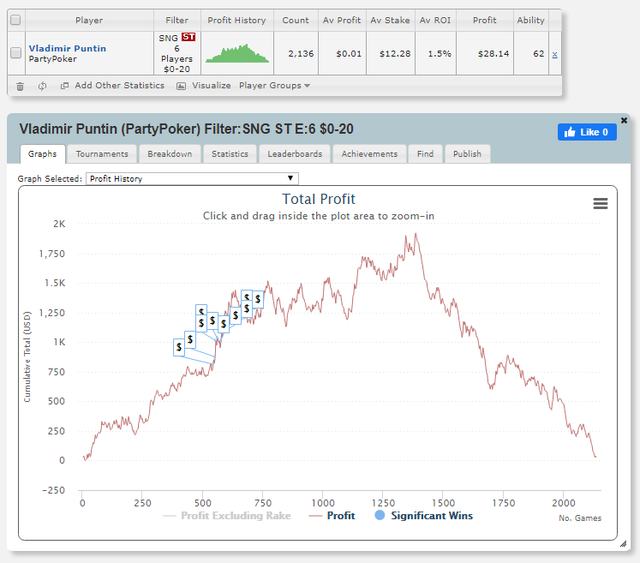The height and width of the screenshot is (563, 640).
Task: Open the Statistics tab
Action: click(x=230, y=154)
